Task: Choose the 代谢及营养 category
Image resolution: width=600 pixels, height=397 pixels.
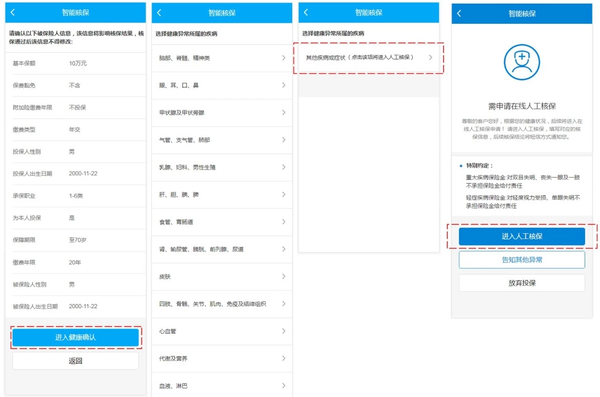Action: pyautogui.click(x=222, y=358)
